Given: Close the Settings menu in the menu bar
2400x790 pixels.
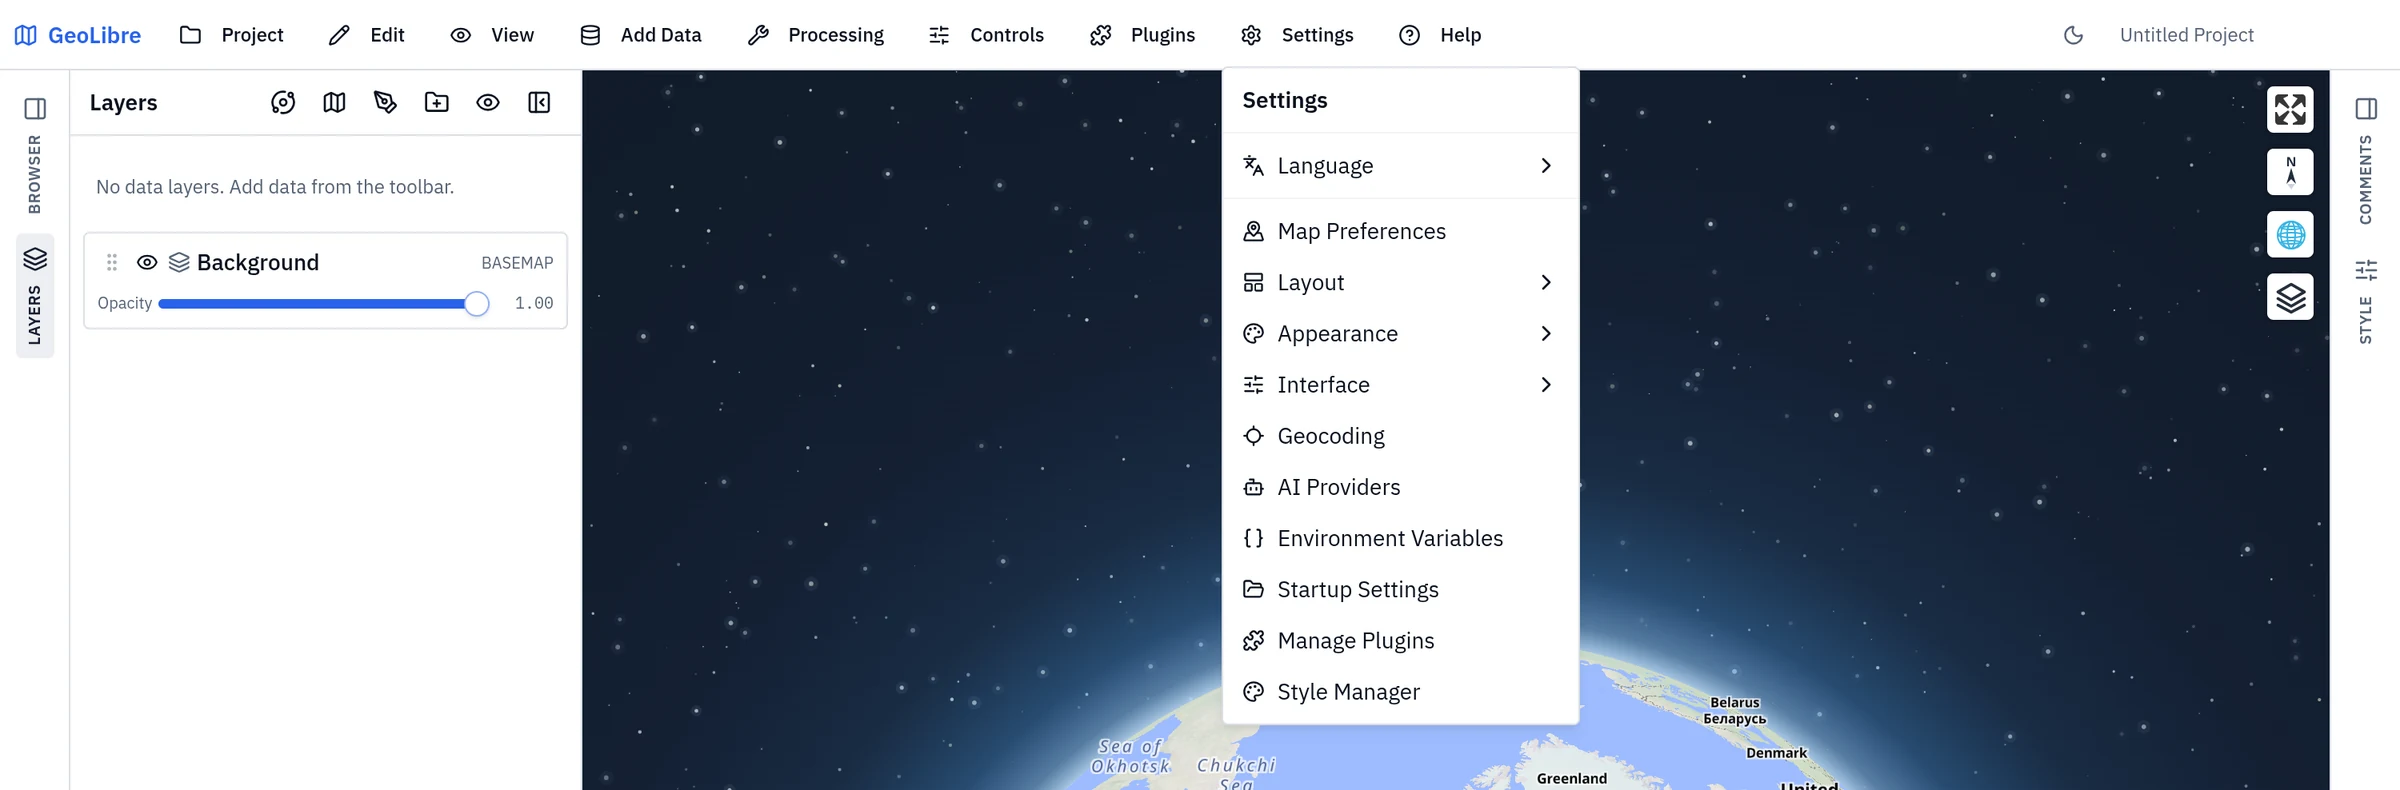Looking at the screenshot, I should click(1297, 35).
